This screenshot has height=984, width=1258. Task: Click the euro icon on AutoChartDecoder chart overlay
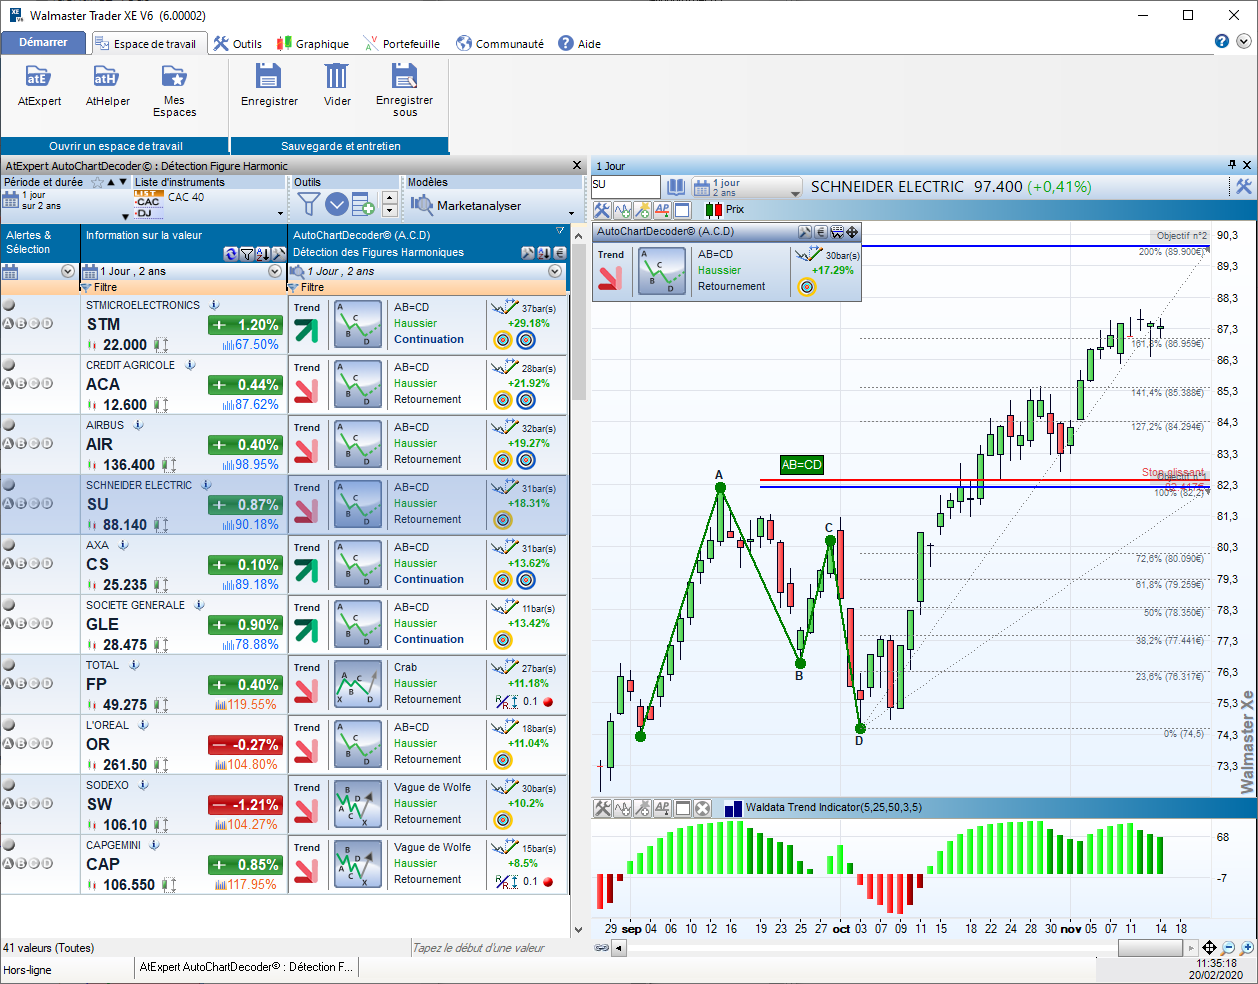coord(821,231)
